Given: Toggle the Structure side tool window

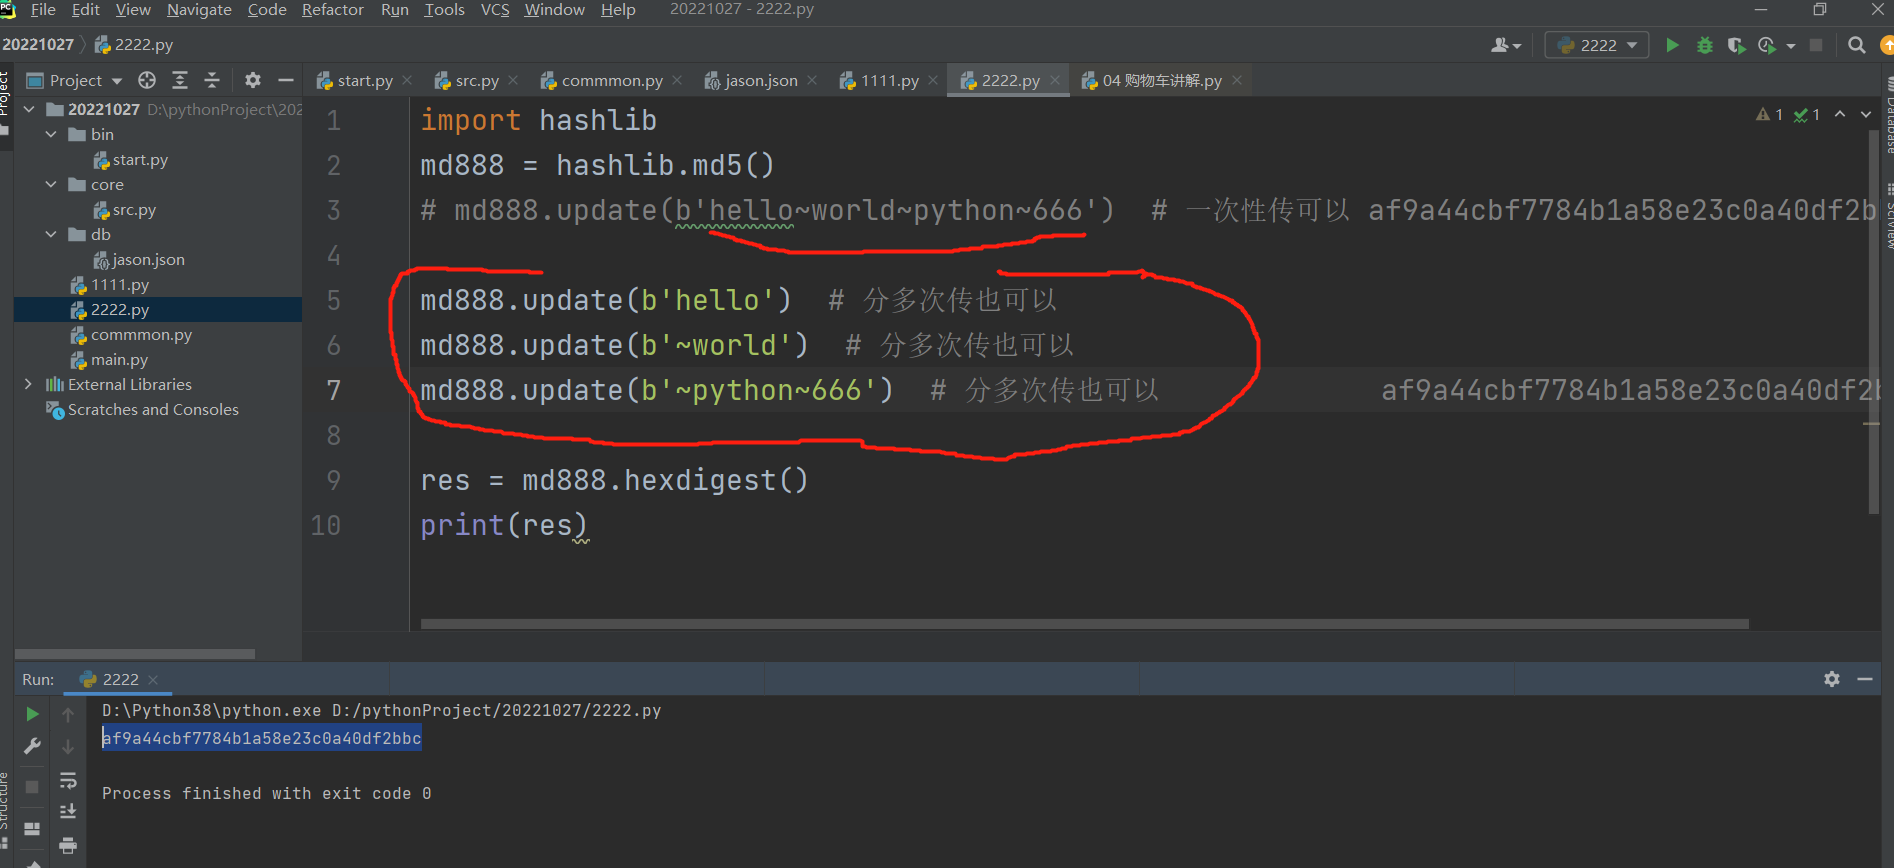Looking at the screenshot, I should (5, 810).
